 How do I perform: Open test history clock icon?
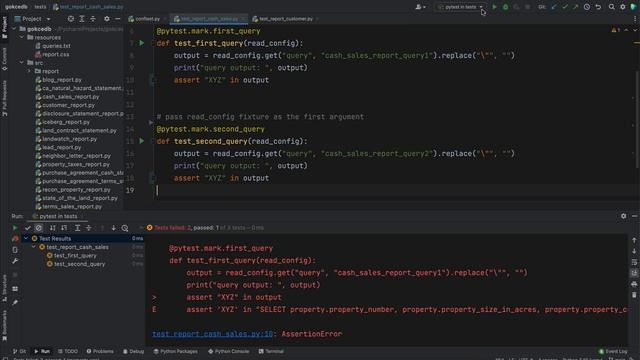click(125, 228)
